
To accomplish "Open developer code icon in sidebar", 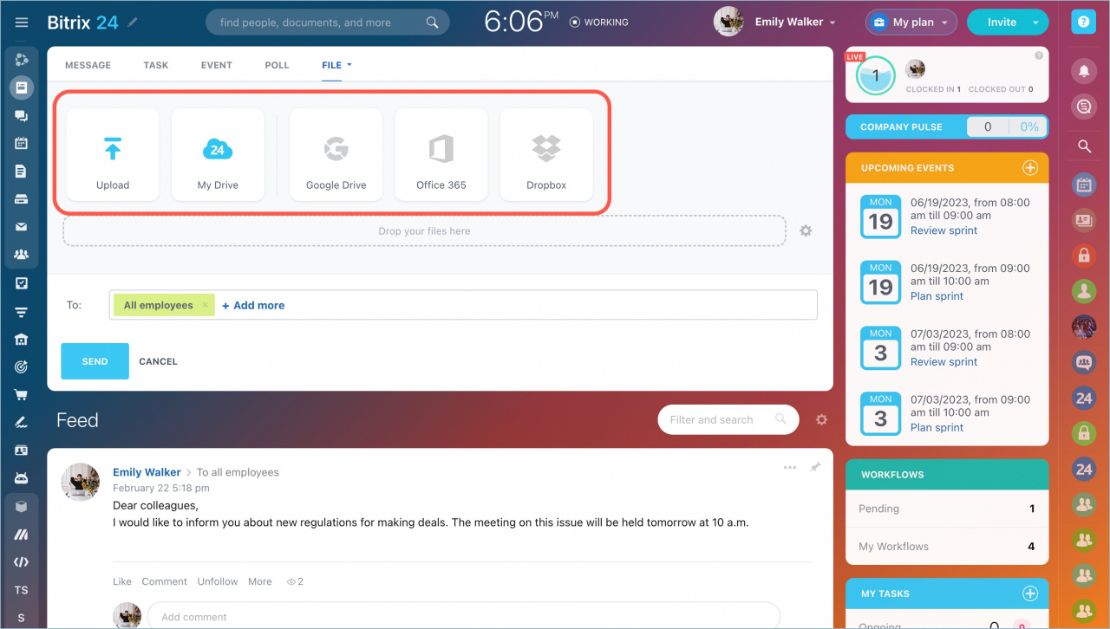I will point(21,562).
